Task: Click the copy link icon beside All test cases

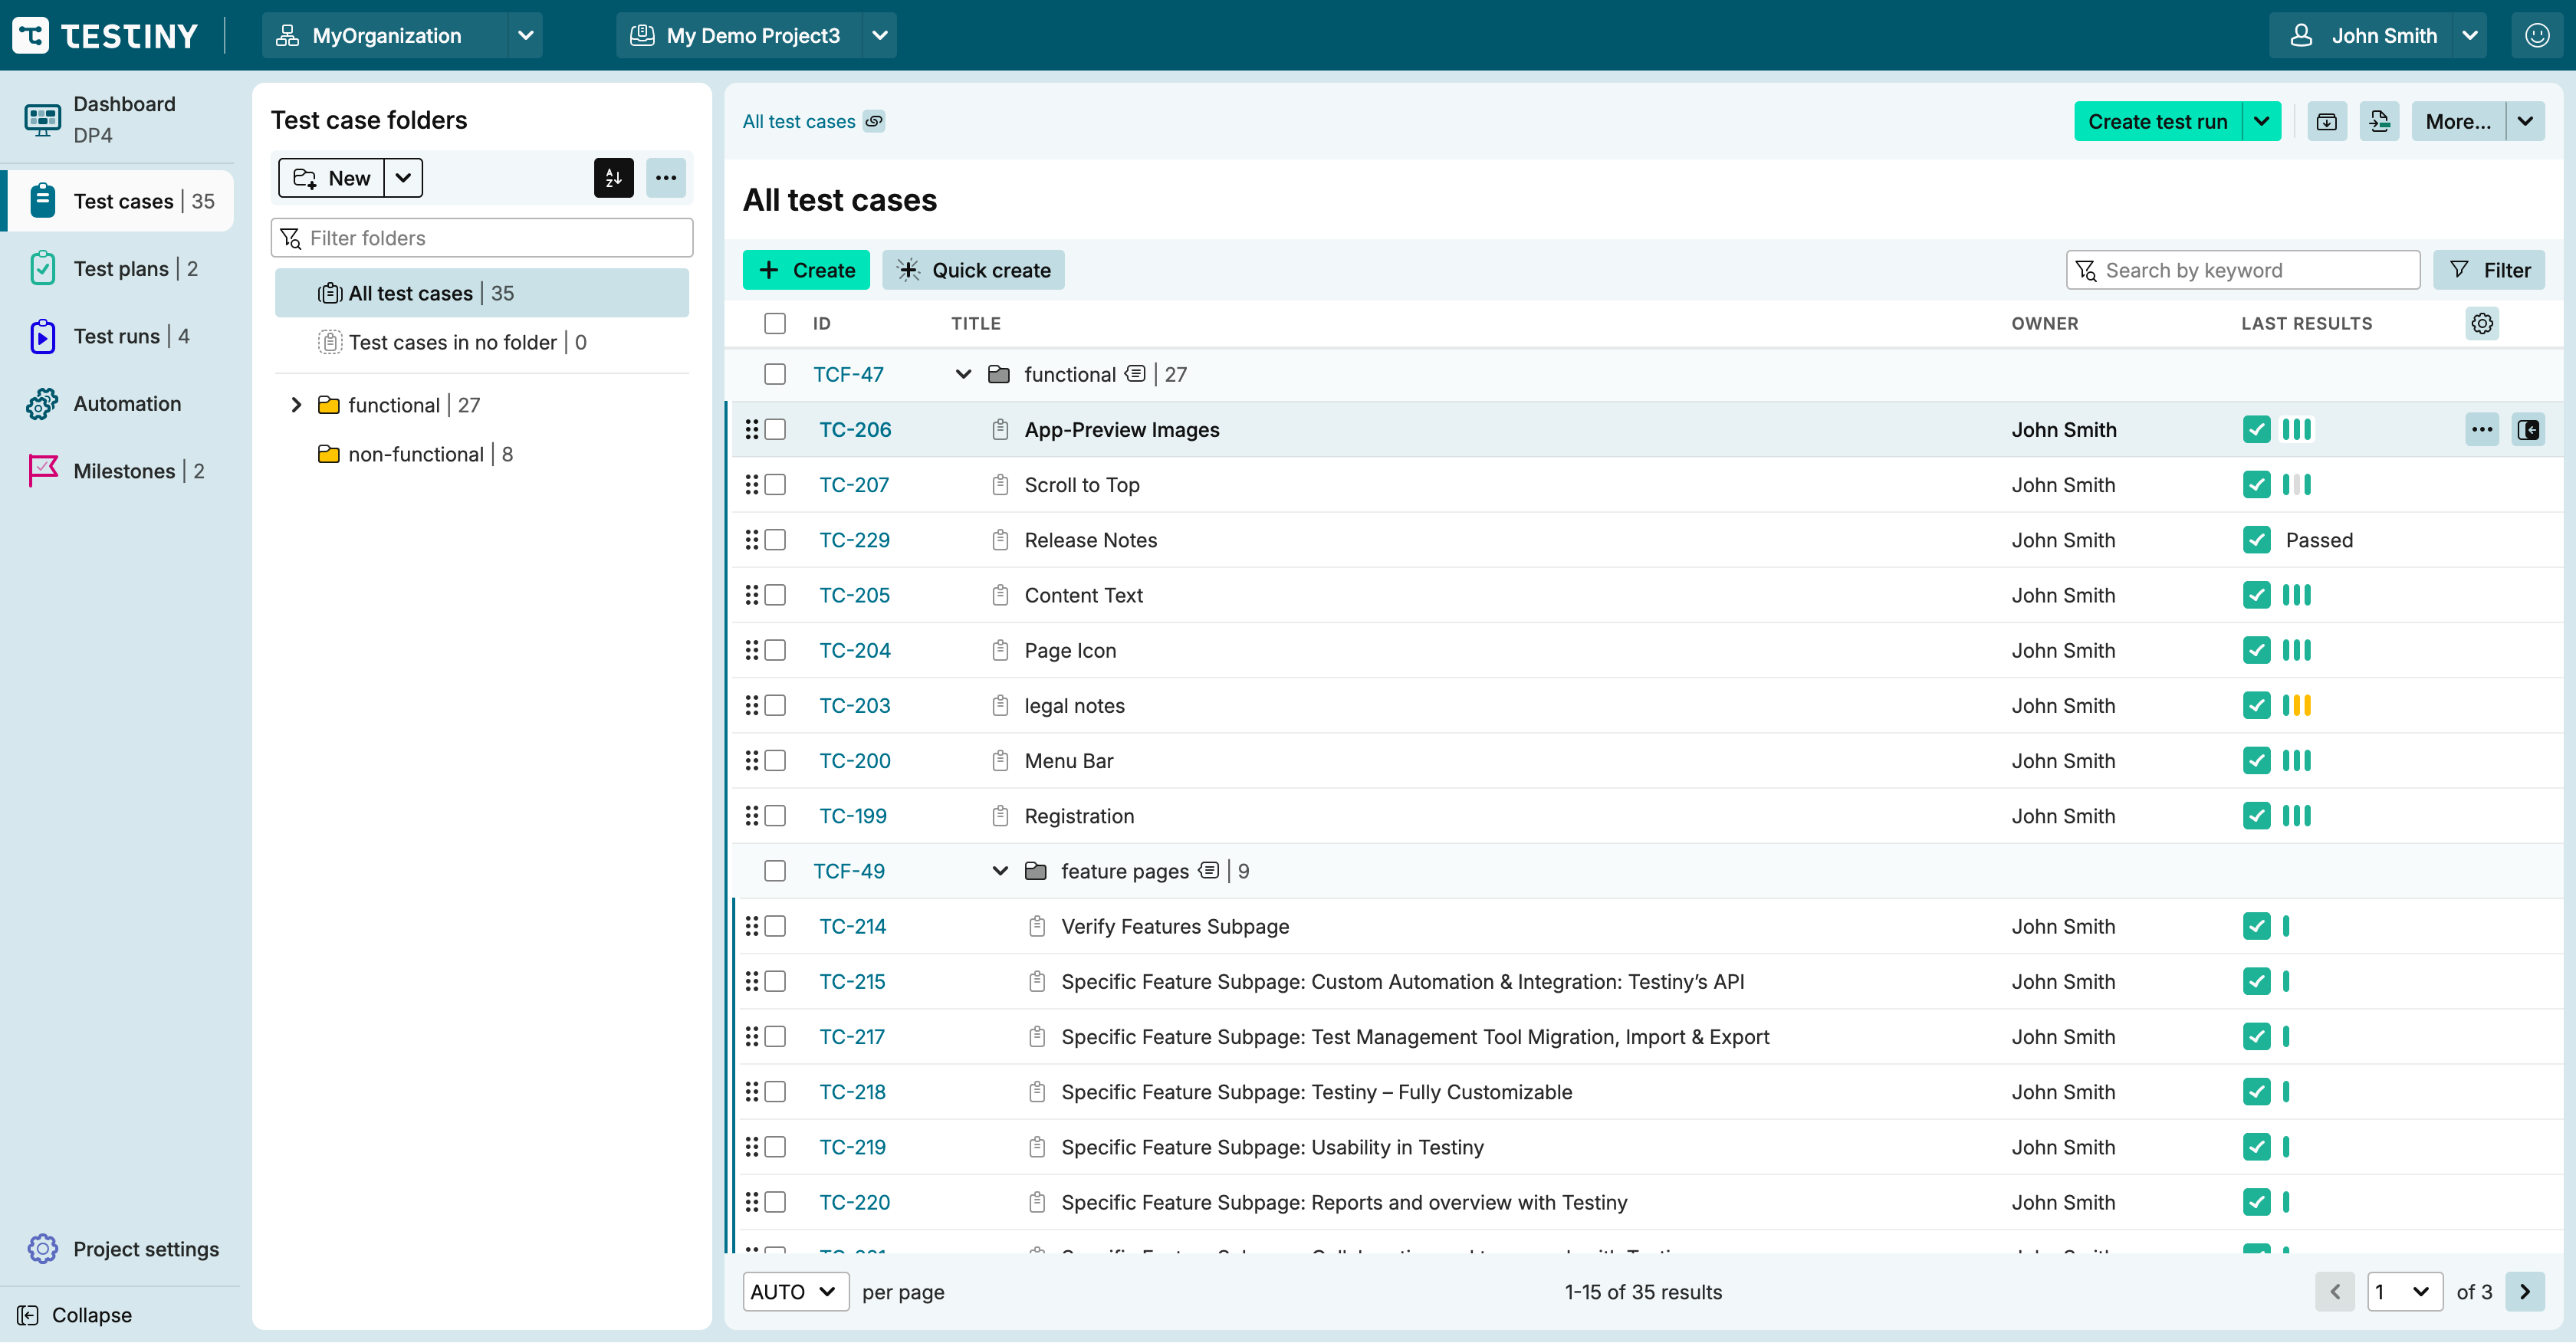Action: (874, 121)
